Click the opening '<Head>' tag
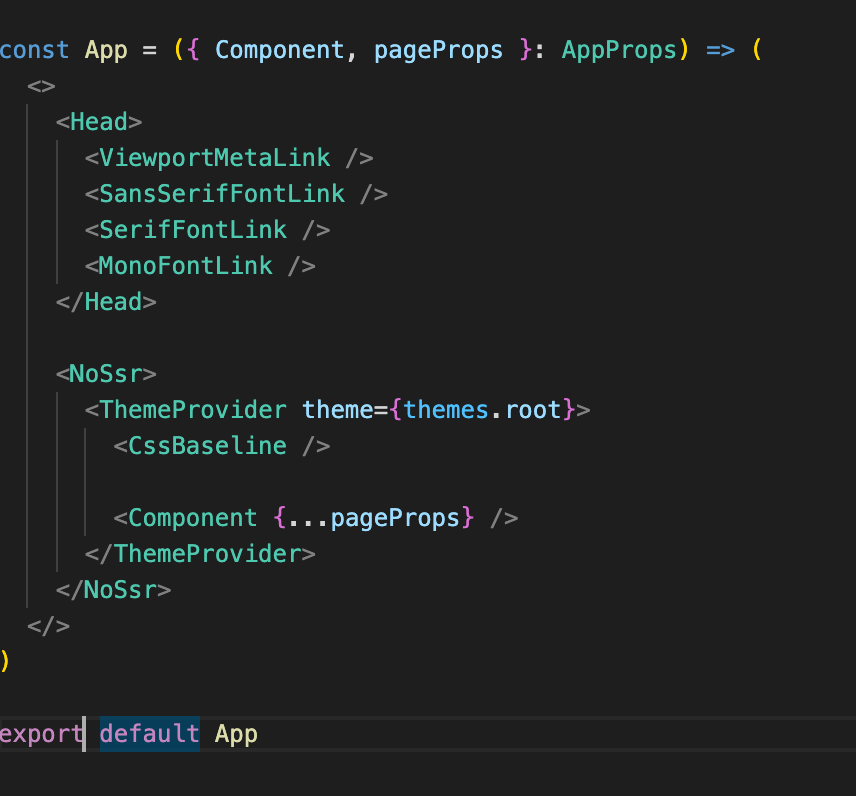Viewport: 856px width, 796px height. pos(99,122)
